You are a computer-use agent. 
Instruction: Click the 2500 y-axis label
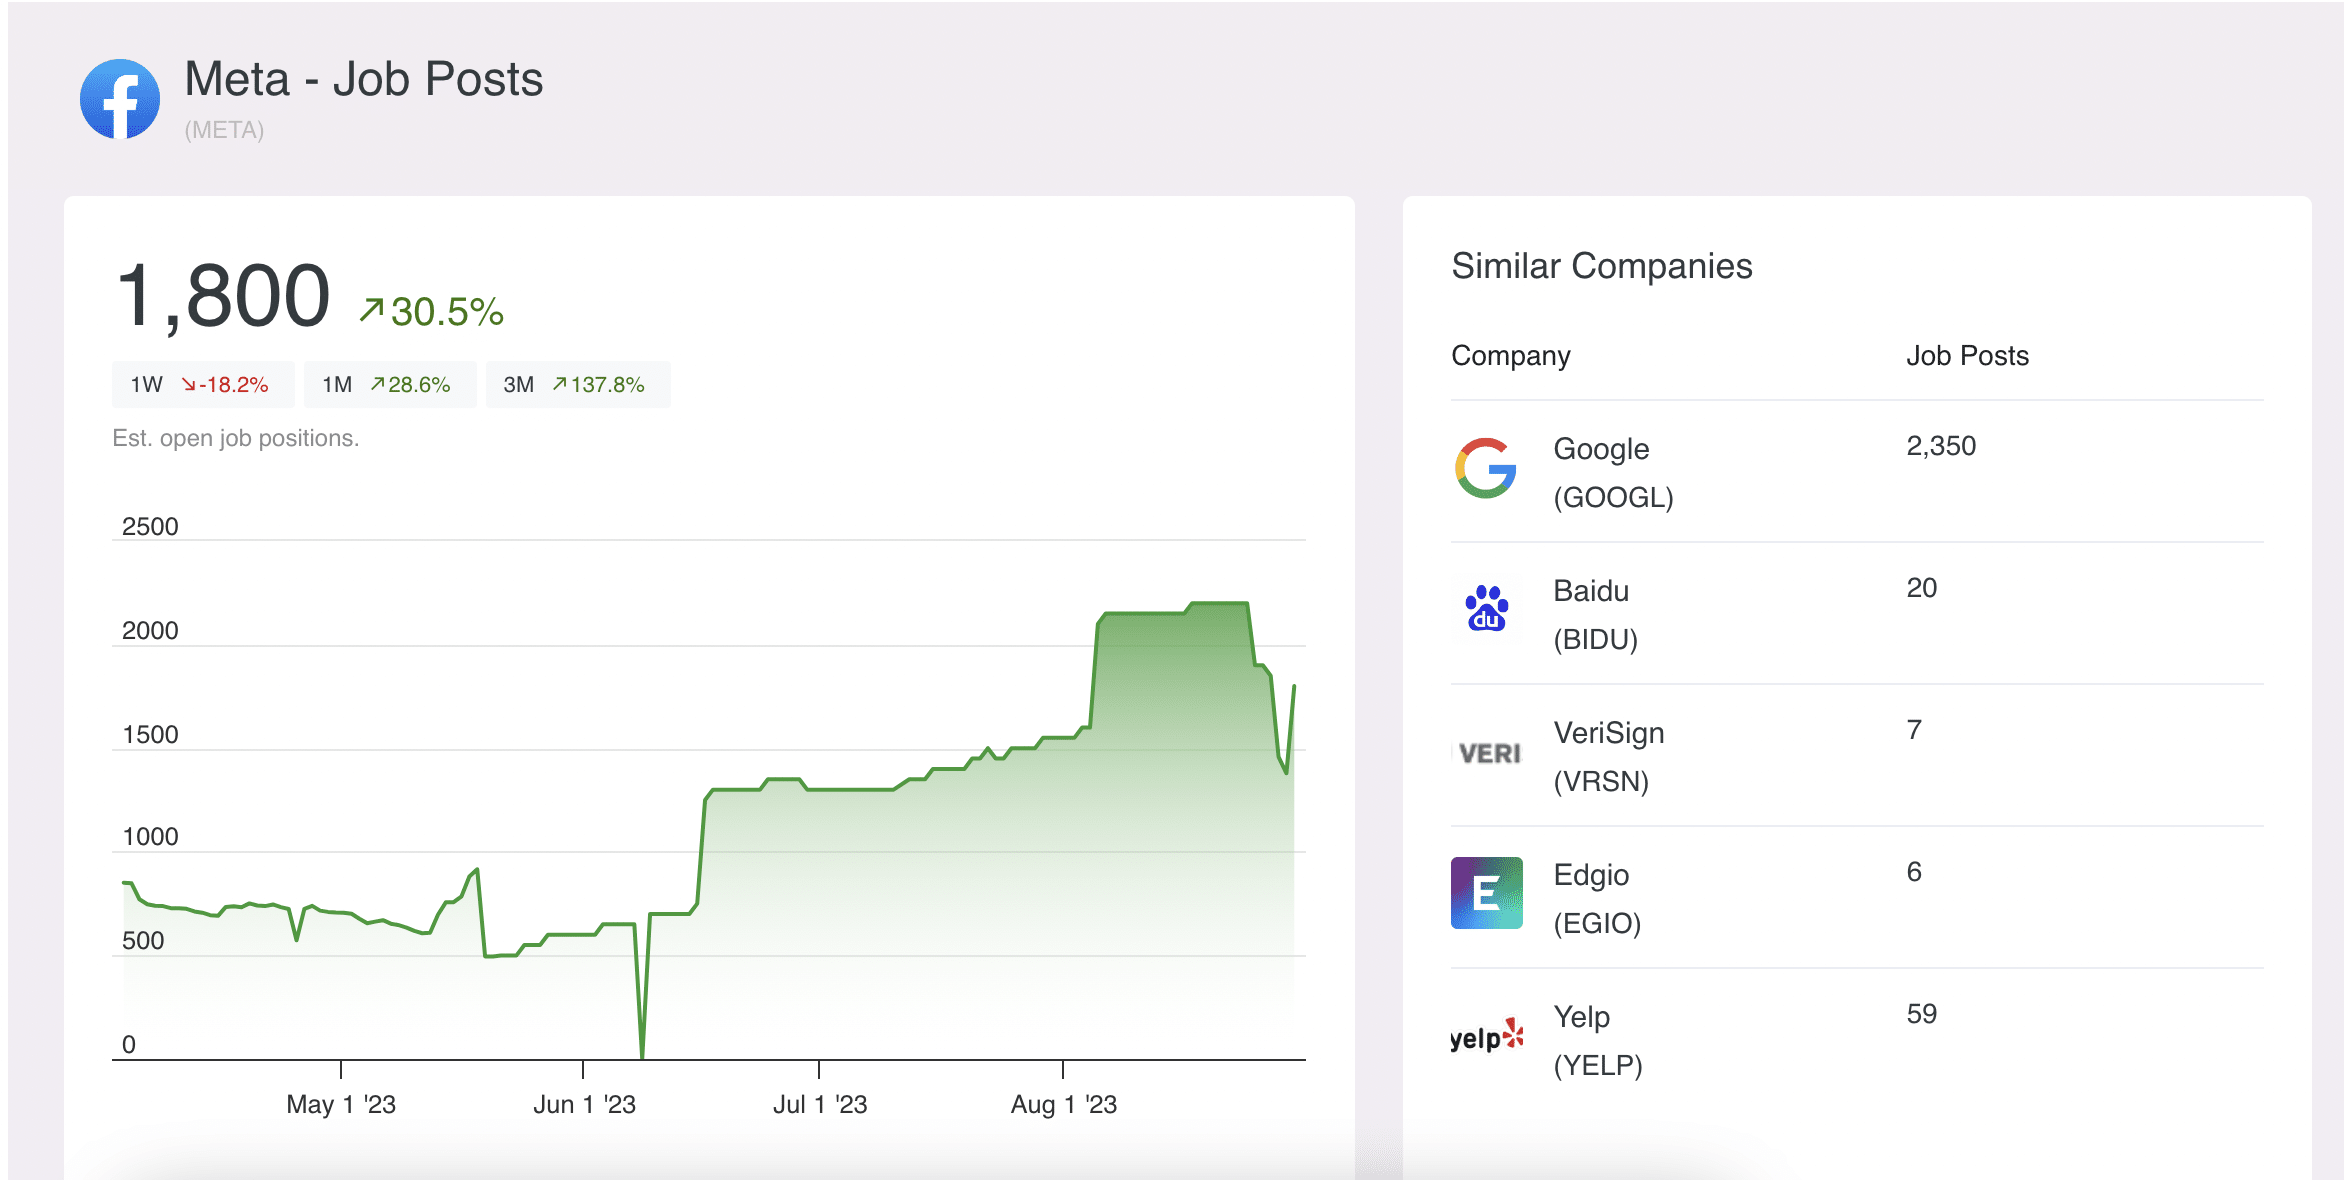pos(150,526)
